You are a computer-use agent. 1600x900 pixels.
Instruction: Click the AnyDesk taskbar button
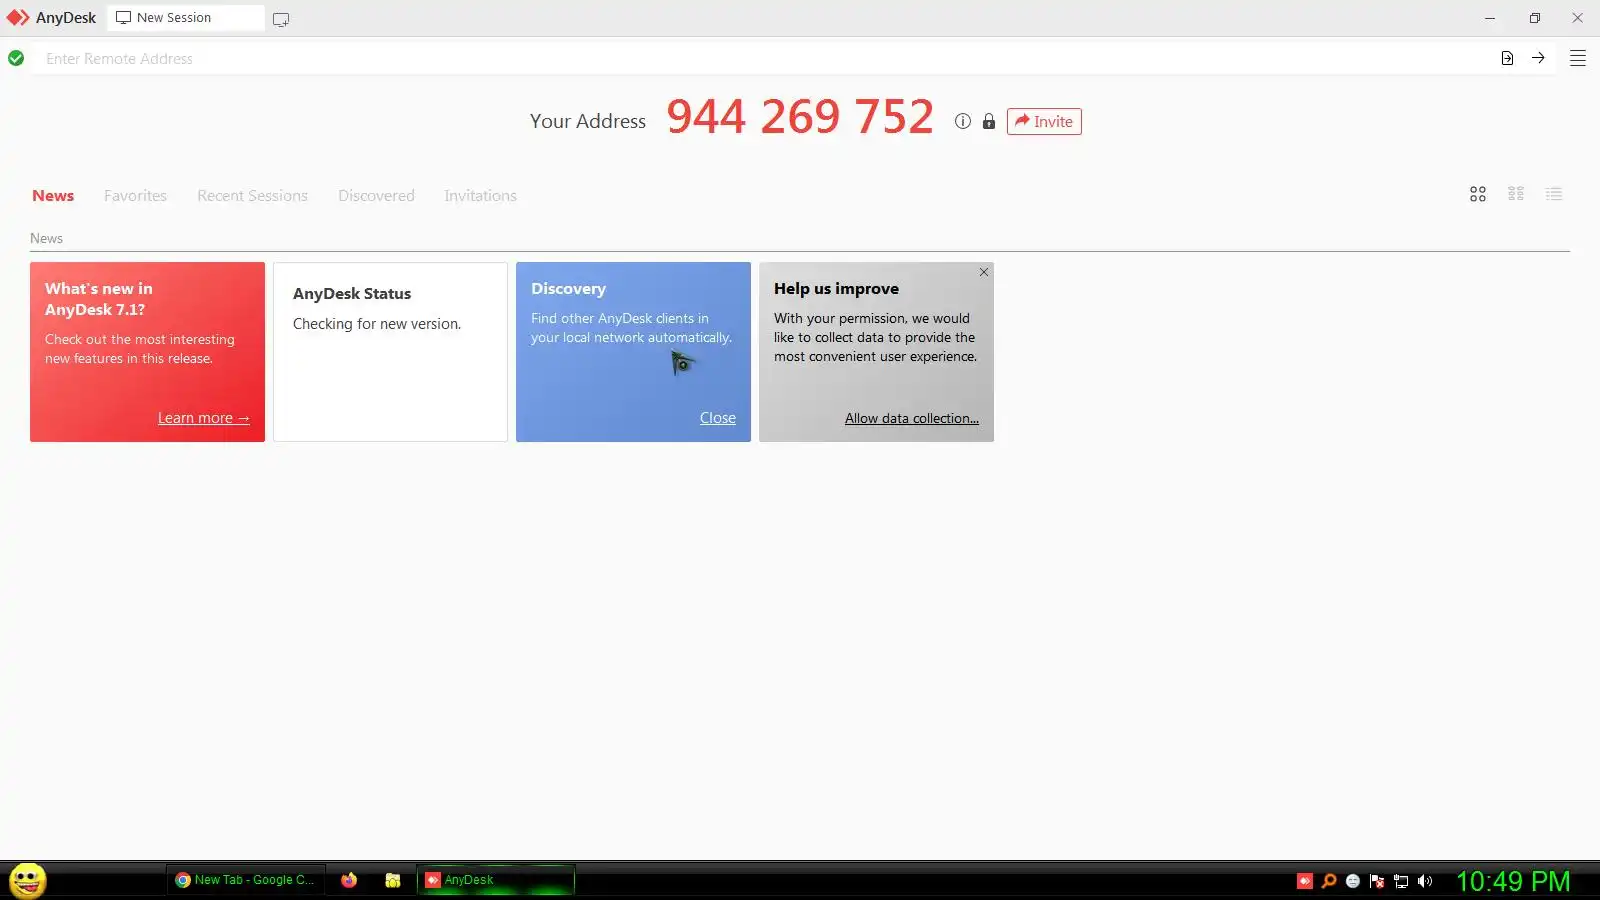pos(496,880)
